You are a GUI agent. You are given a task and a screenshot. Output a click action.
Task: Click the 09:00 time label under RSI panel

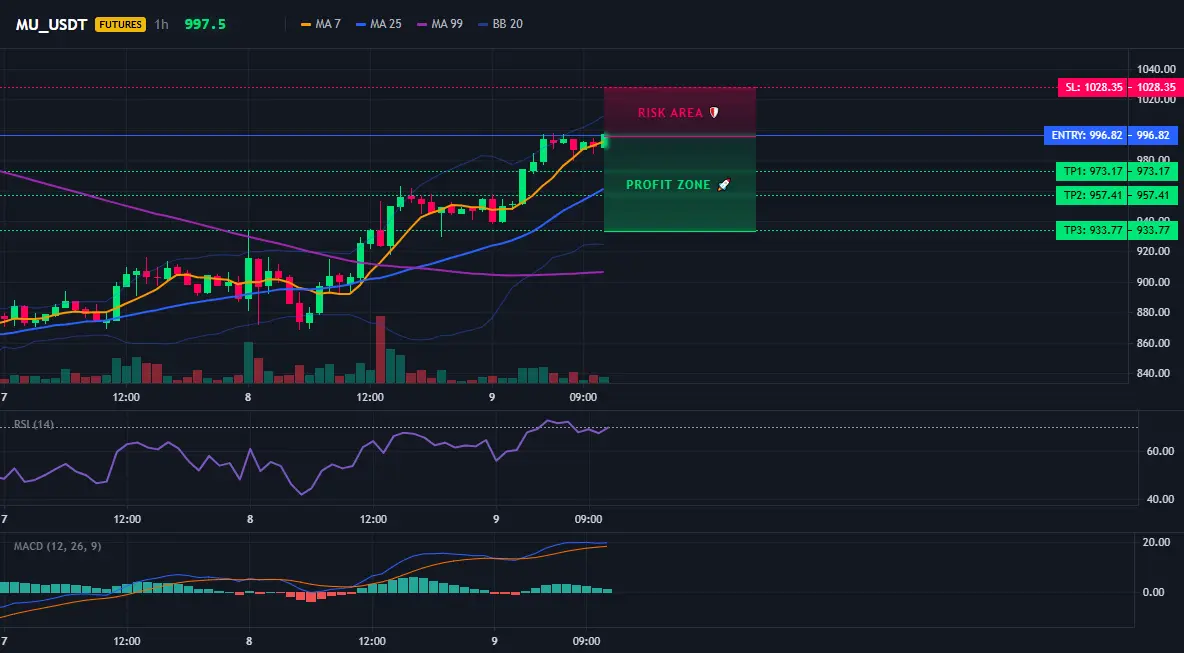click(x=587, y=519)
